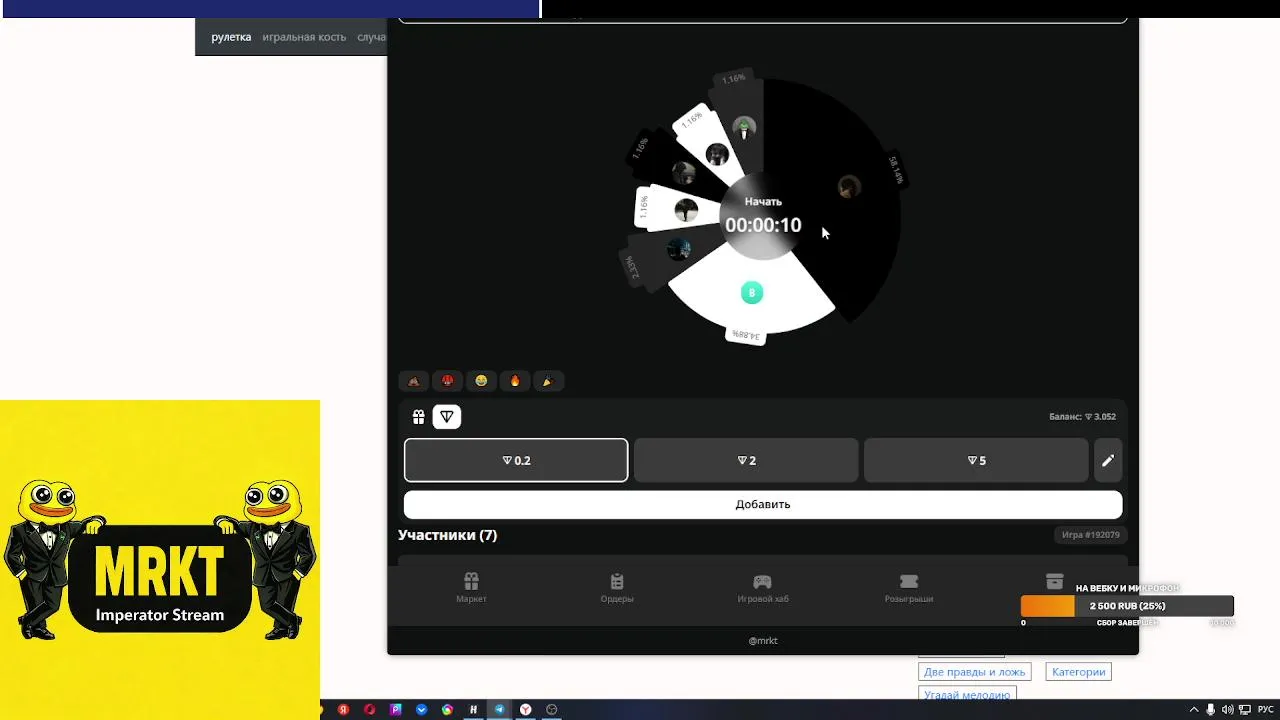Send the laughing face emoji reaction
The image size is (1280, 720).
click(x=481, y=381)
